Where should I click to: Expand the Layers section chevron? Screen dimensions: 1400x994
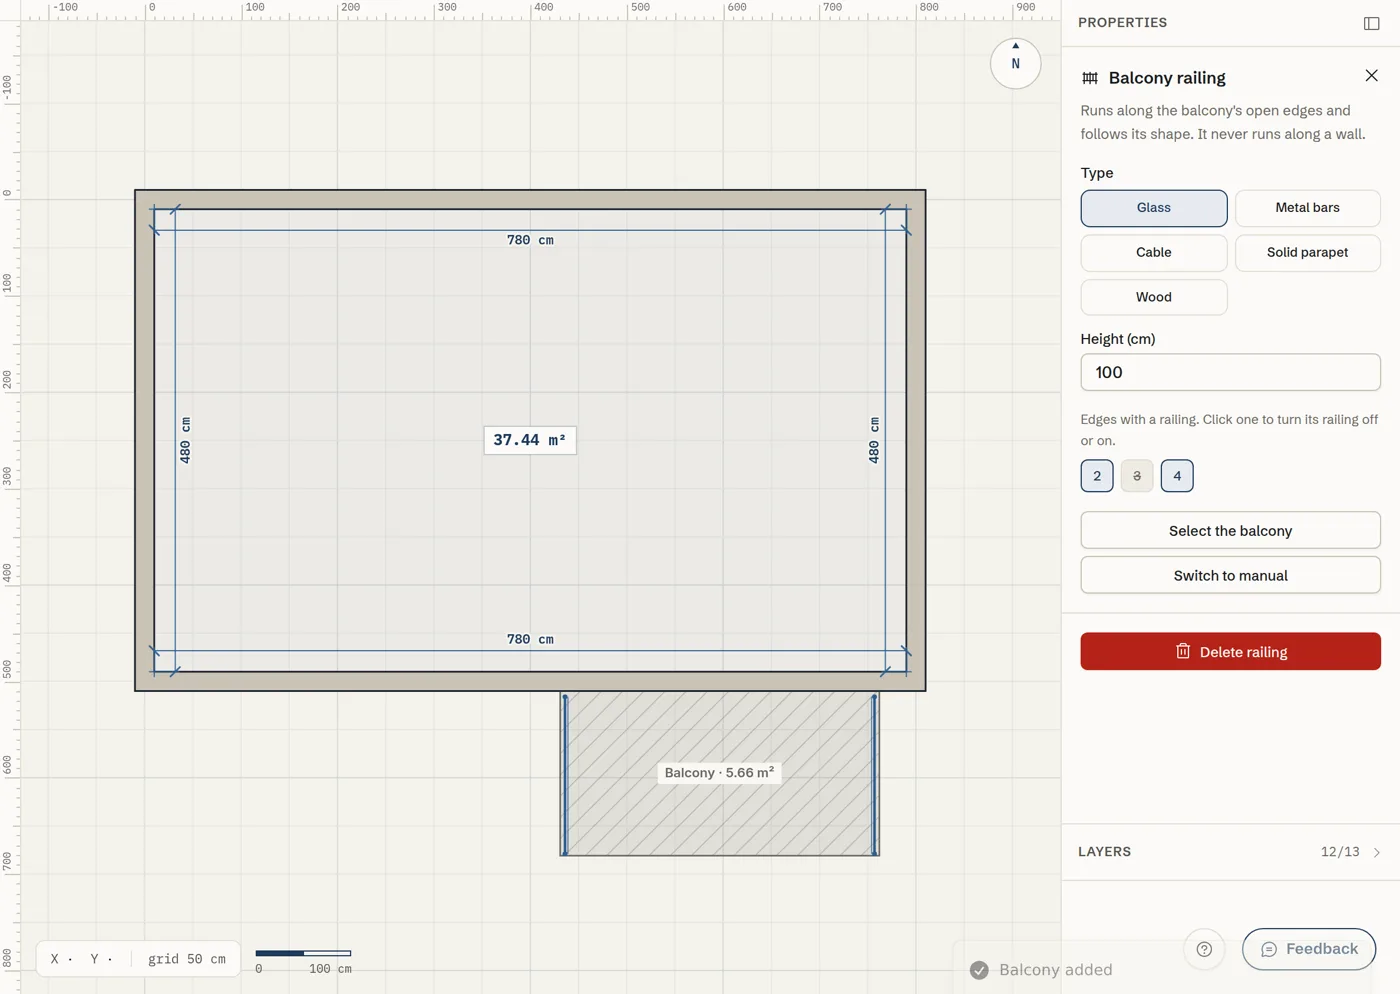1377,852
